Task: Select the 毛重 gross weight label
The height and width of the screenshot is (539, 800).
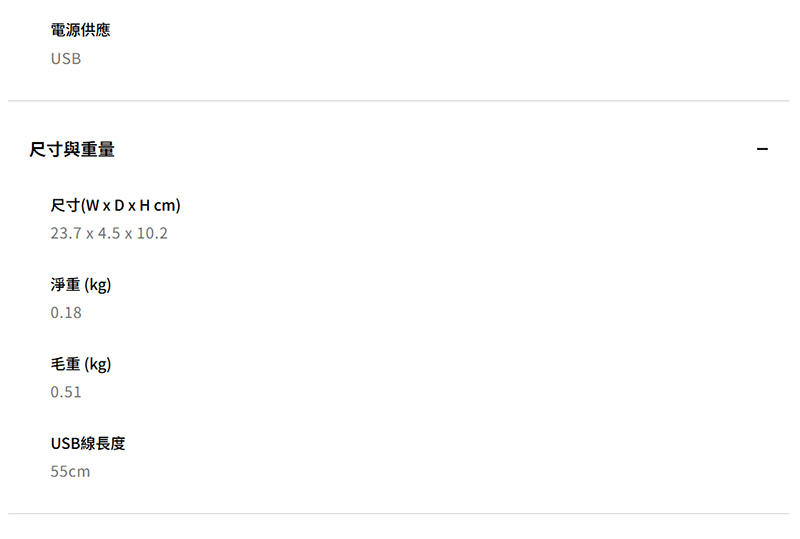Action: (65, 364)
